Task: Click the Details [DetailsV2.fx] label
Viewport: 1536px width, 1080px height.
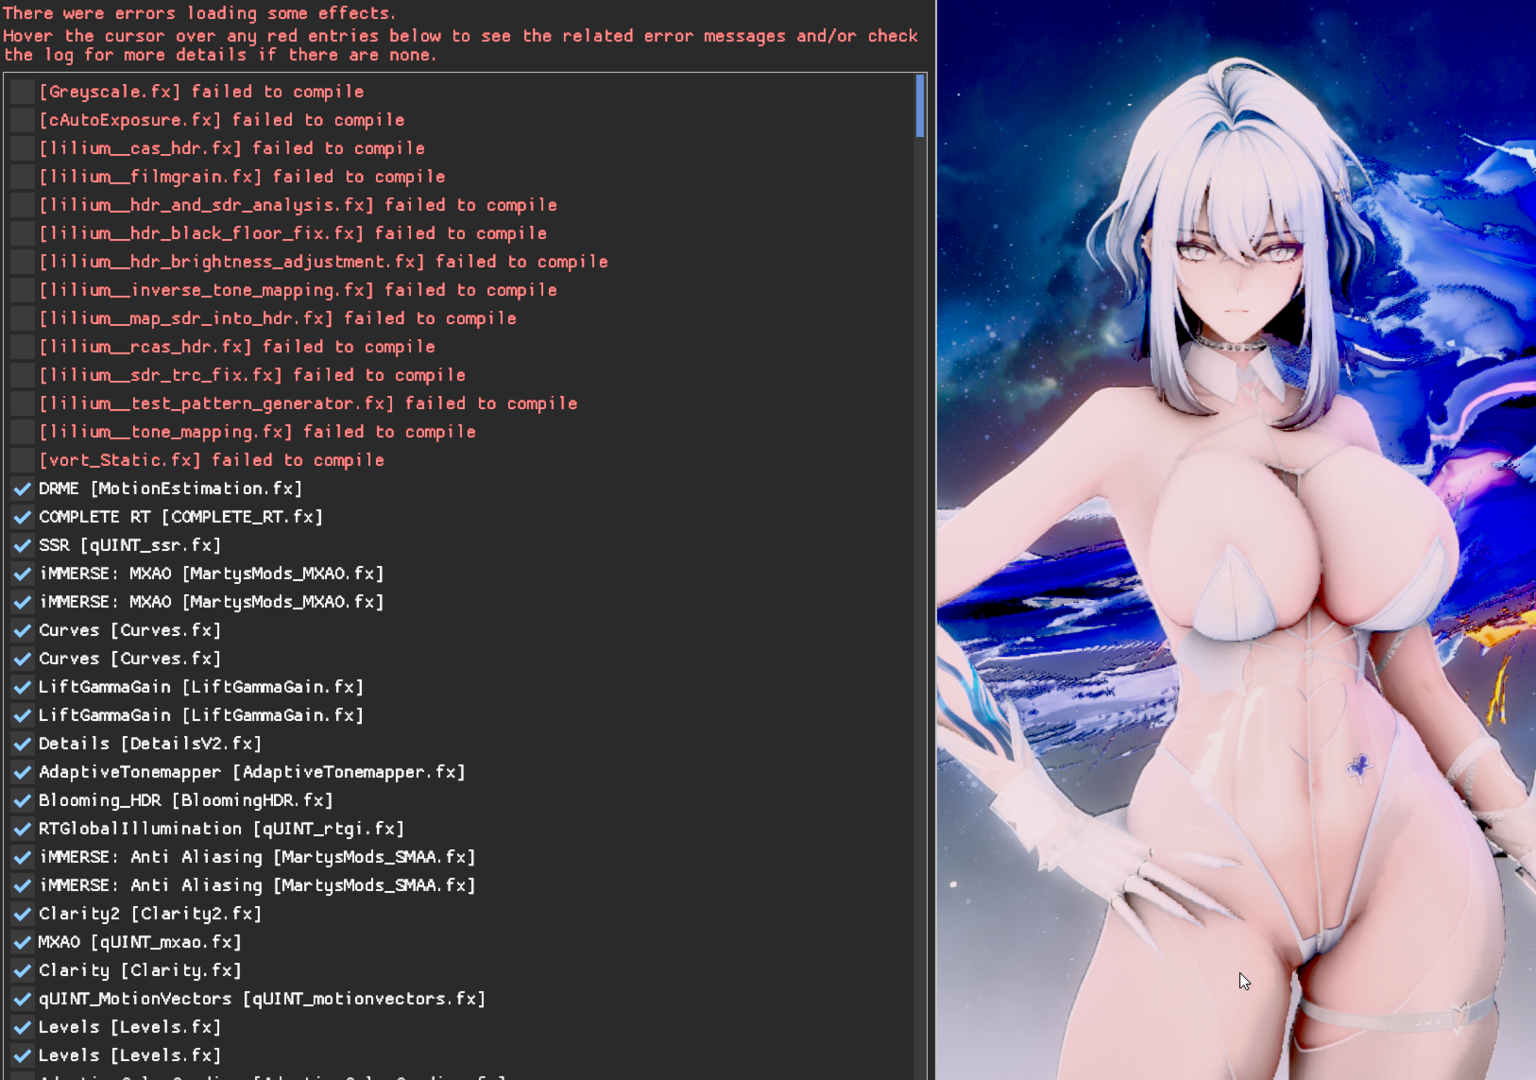Action: 150,744
